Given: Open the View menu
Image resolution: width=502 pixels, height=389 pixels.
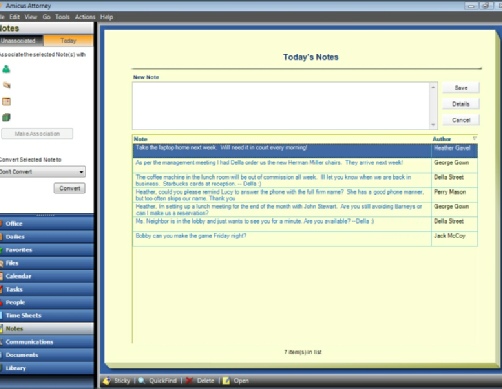Looking at the screenshot, I should 31,17.
